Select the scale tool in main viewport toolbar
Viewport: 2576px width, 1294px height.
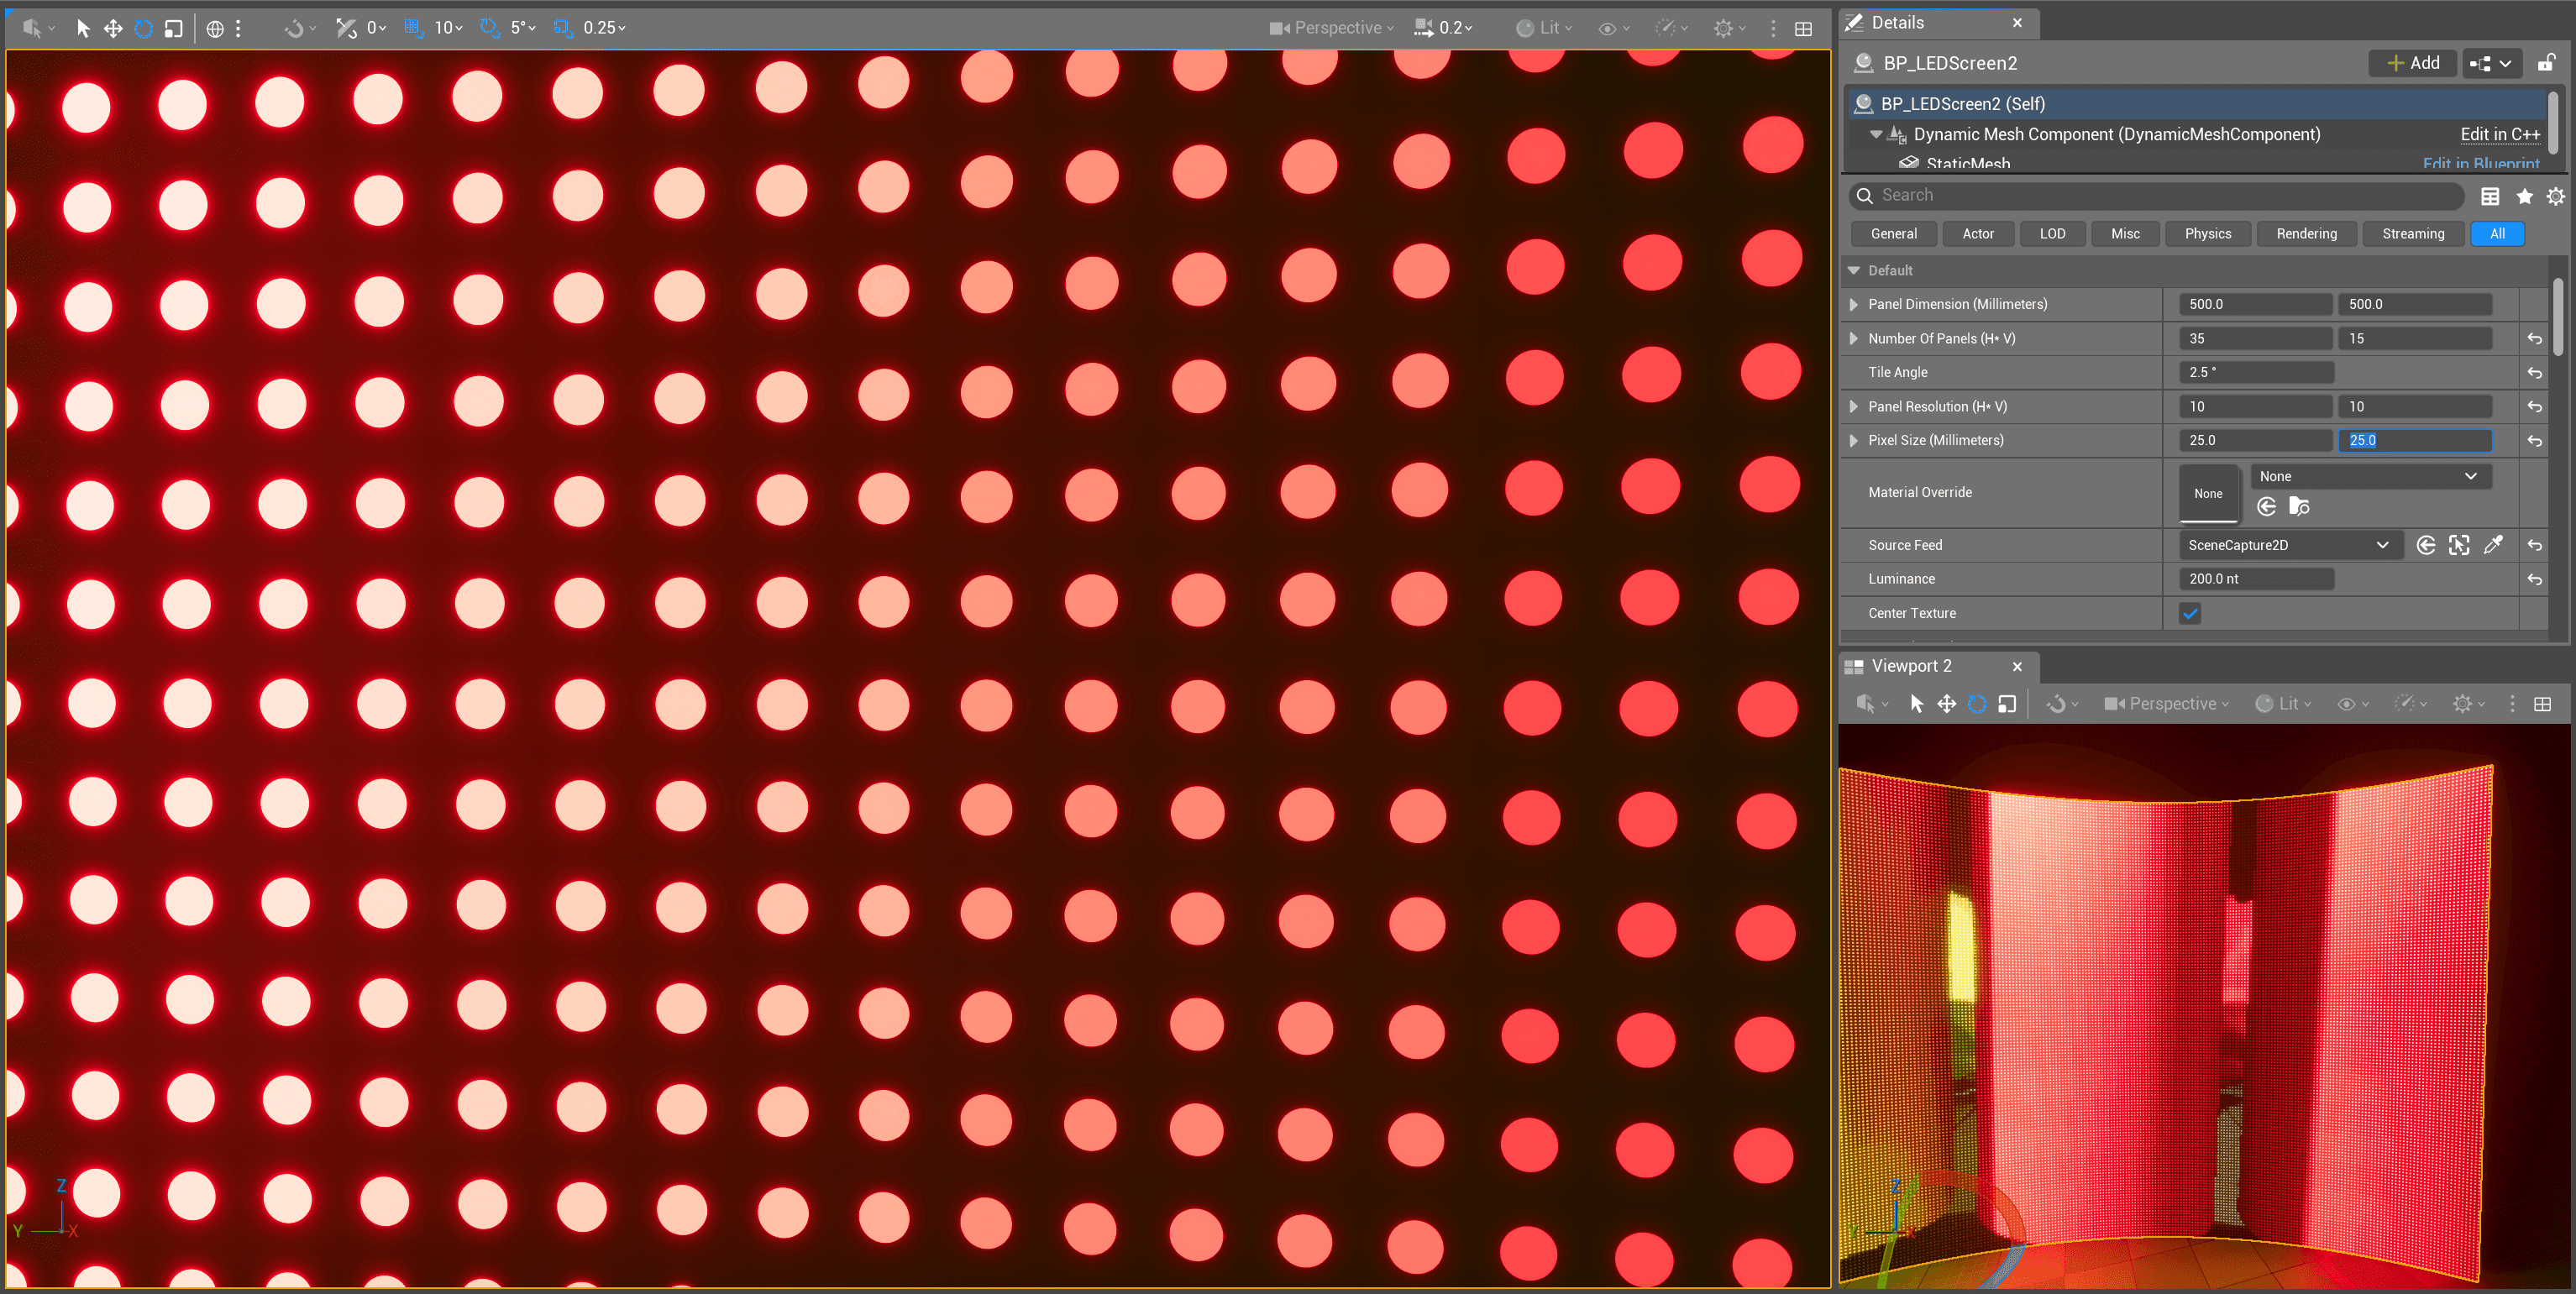pos(173,28)
